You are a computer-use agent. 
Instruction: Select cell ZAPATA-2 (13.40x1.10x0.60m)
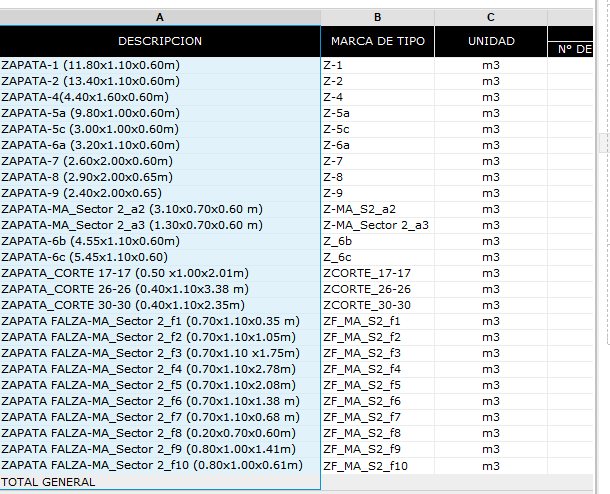click(x=160, y=81)
